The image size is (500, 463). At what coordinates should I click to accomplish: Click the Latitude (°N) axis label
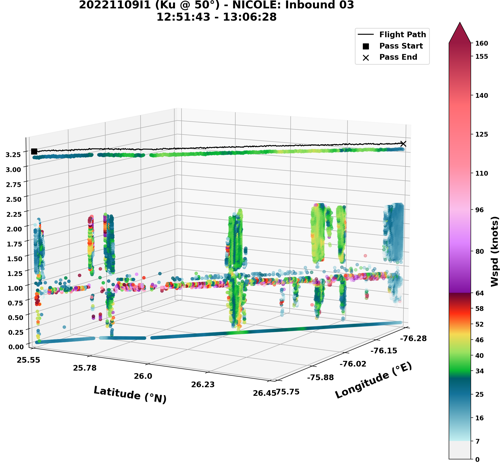pyautogui.click(x=130, y=394)
